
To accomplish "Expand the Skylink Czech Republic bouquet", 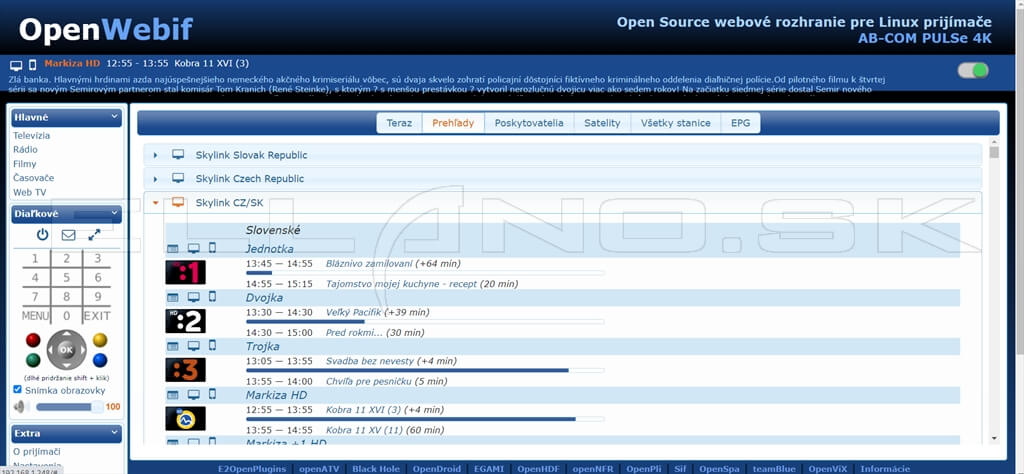I will pyautogui.click(x=155, y=179).
